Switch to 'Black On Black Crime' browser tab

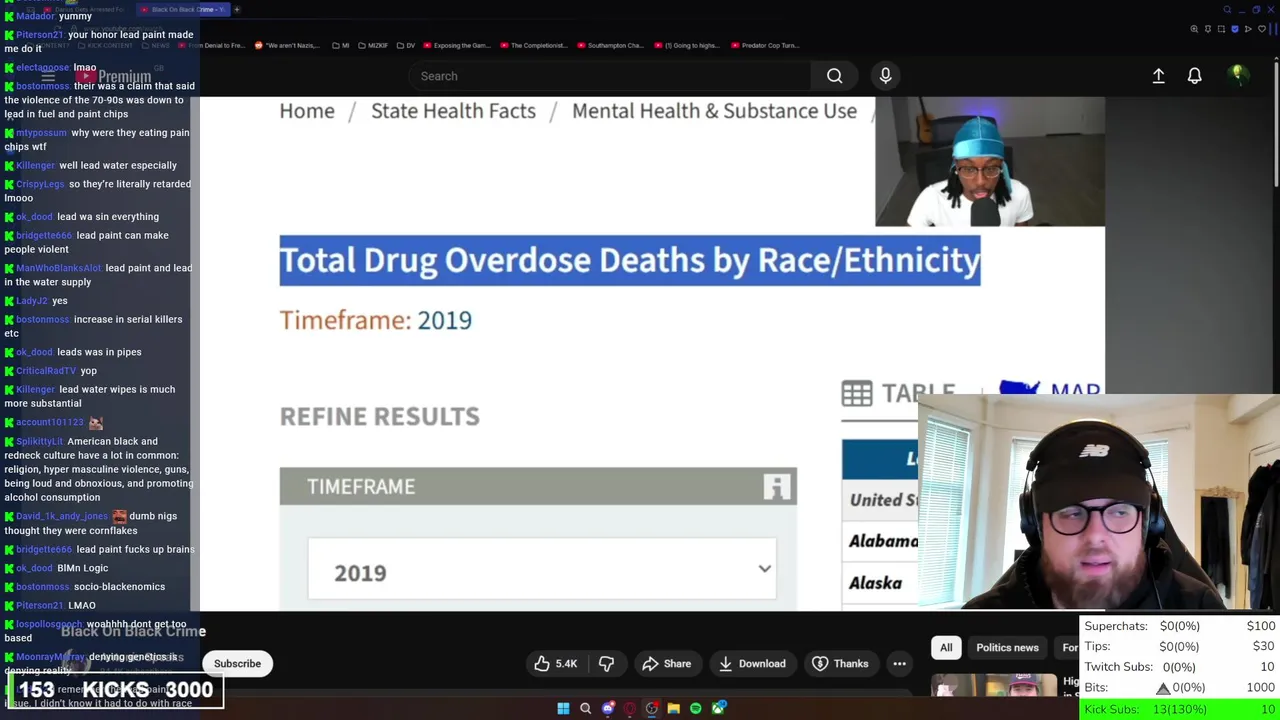pyautogui.click(x=185, y=9)
